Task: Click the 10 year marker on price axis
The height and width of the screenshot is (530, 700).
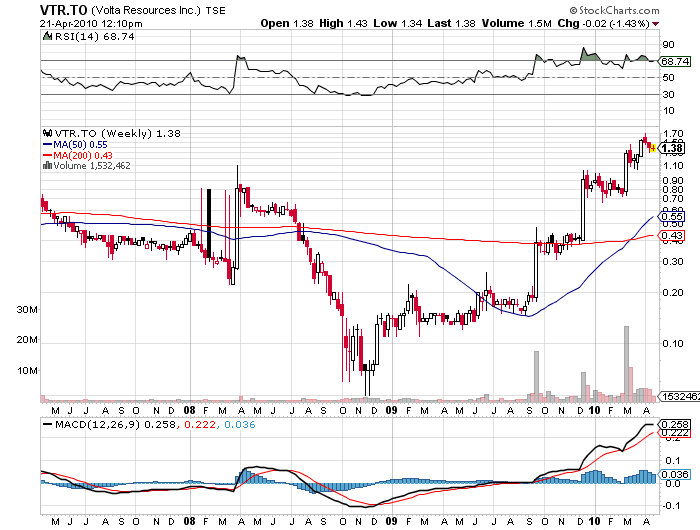Action: 594,410
